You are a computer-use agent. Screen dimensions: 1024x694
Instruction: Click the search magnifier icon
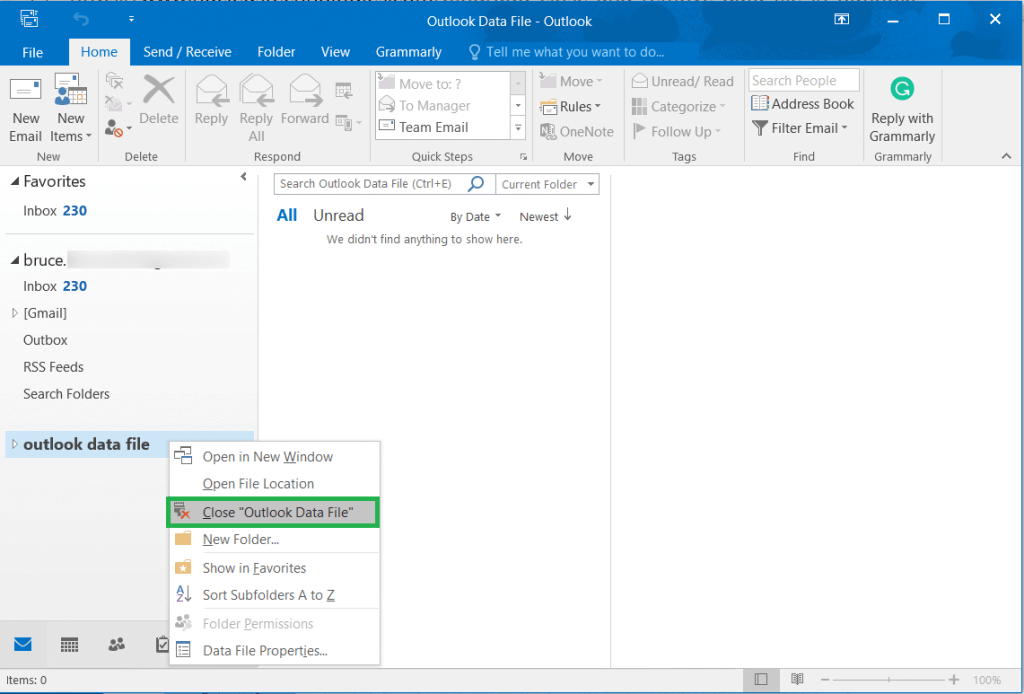tap(476, 184)
